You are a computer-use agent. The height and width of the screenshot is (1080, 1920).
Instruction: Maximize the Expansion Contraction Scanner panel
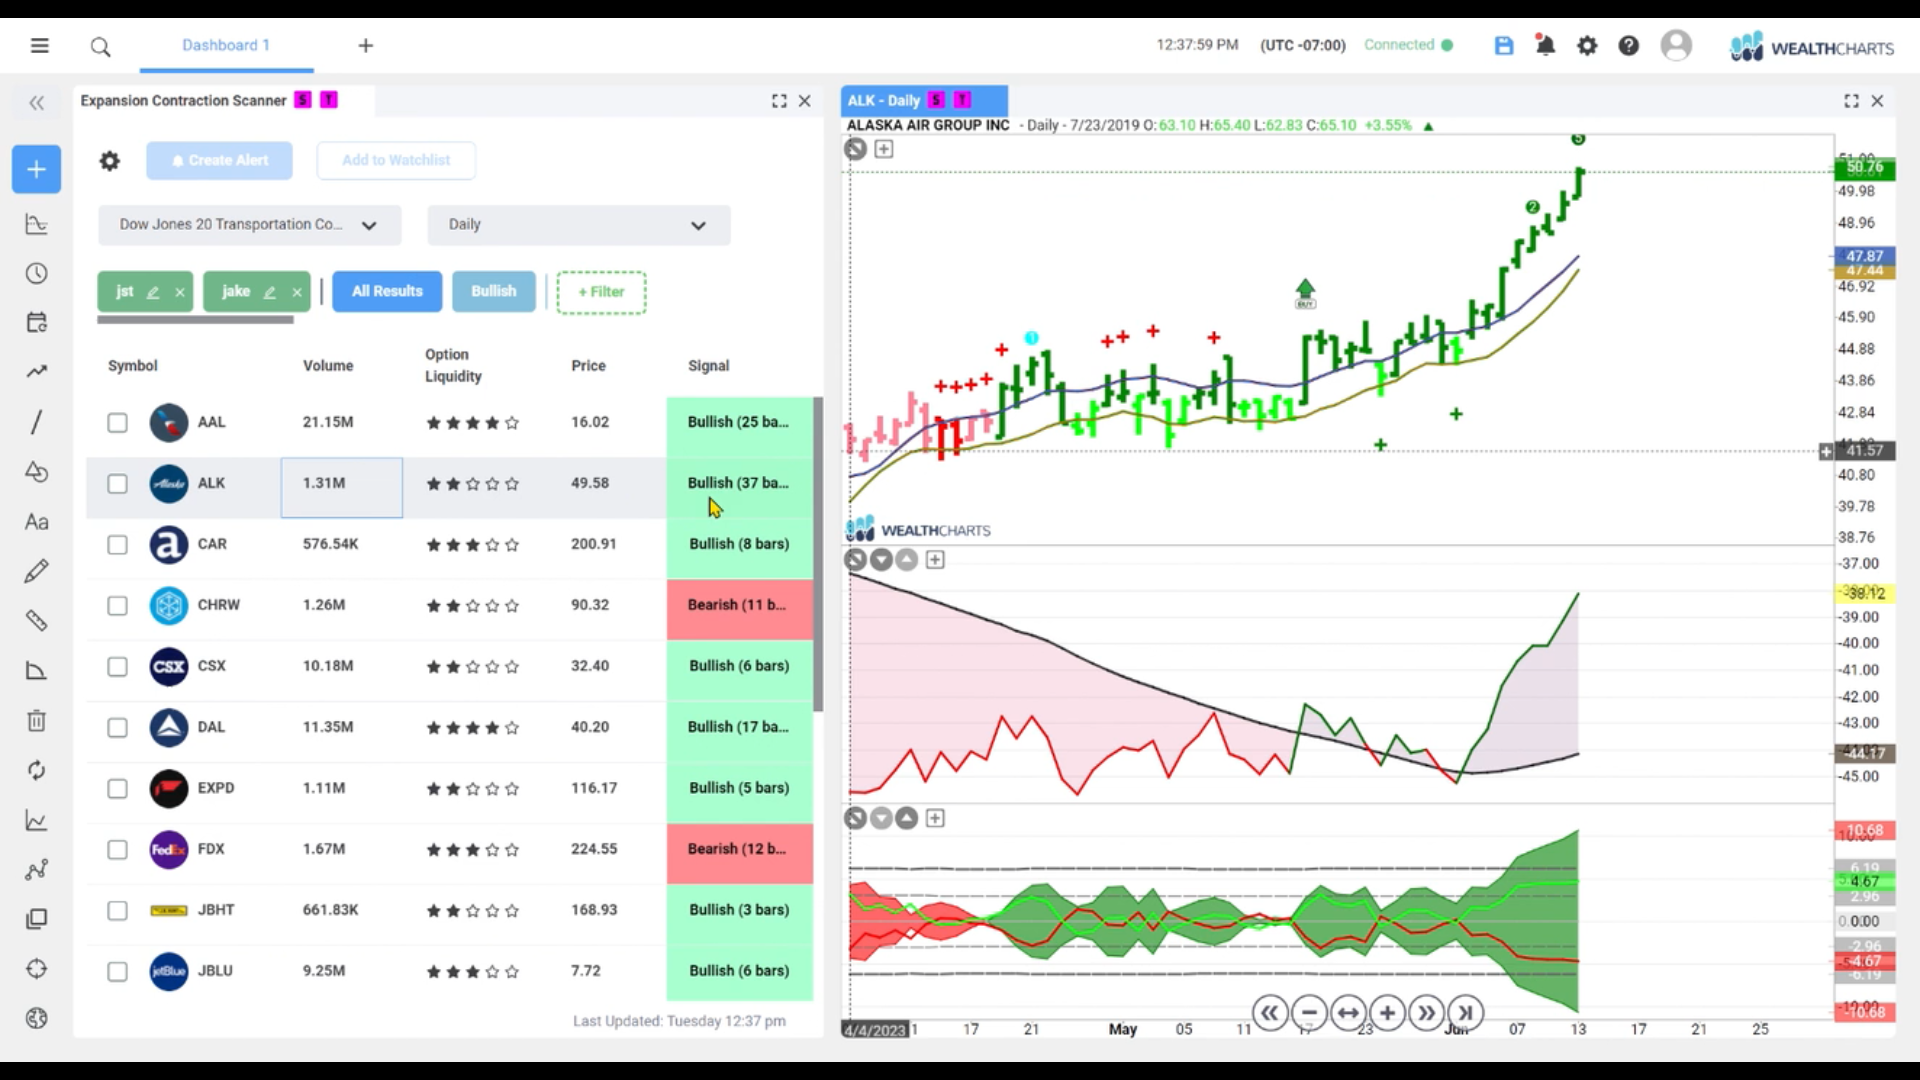tap(779, 101)
